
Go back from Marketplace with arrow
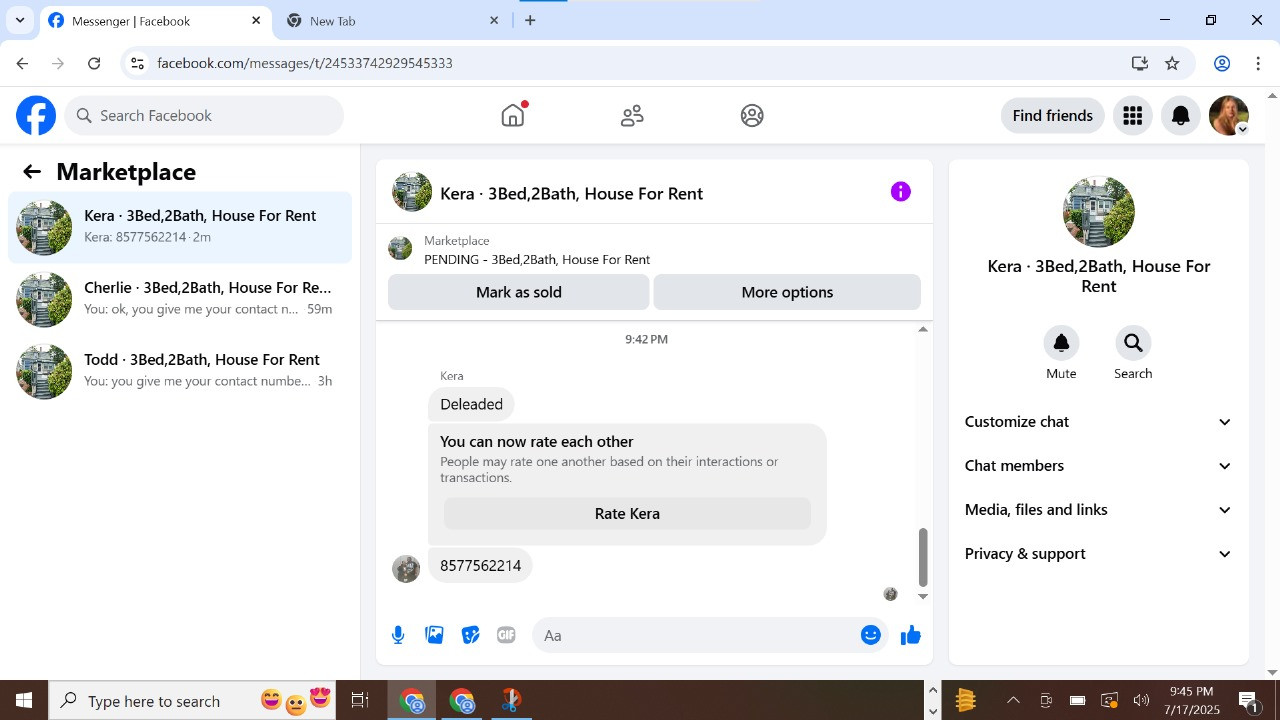point(32,172)
